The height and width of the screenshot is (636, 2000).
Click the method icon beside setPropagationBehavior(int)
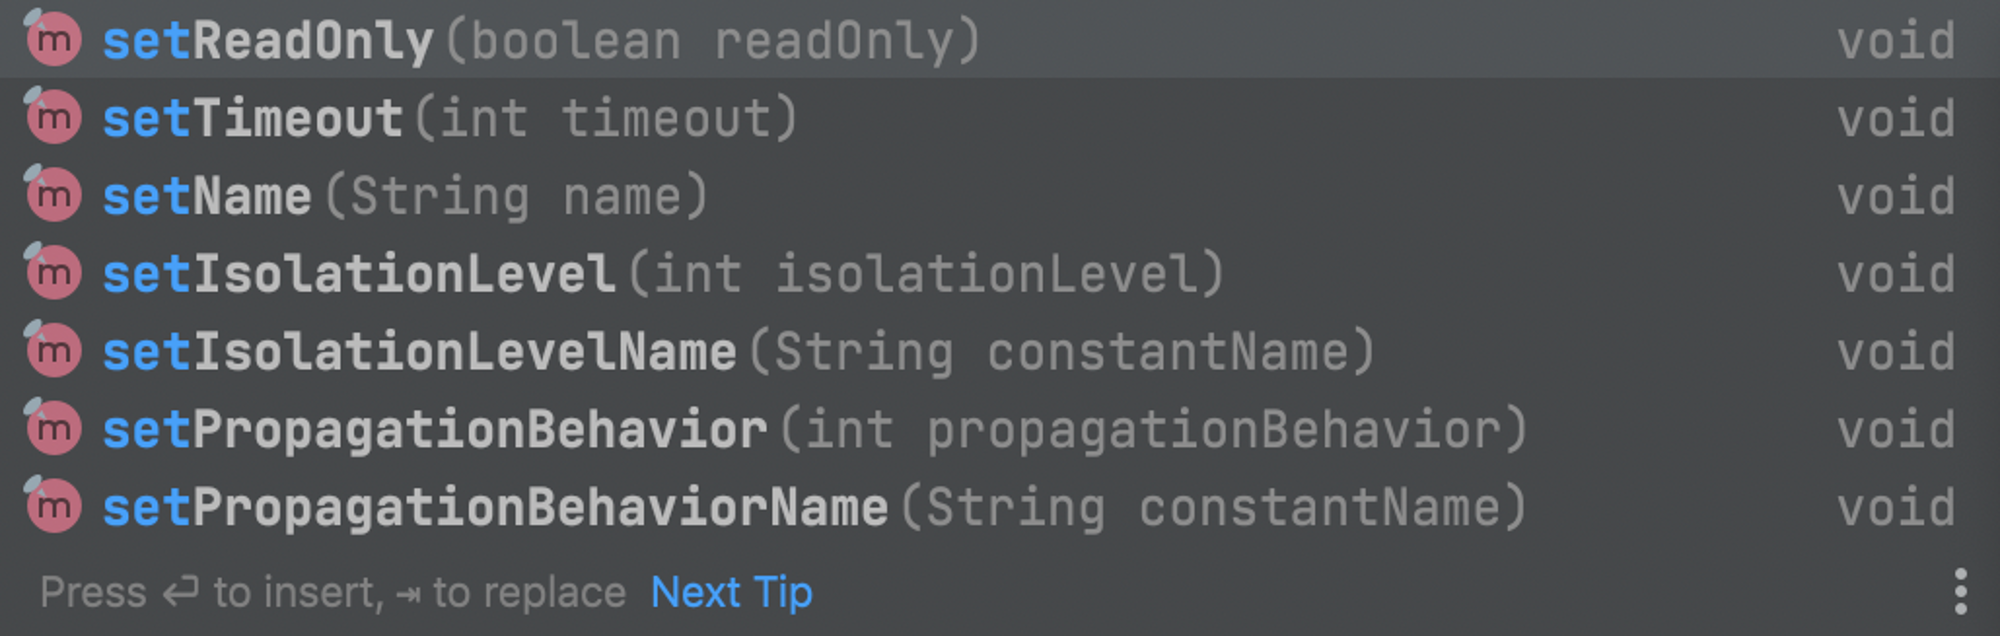click(53, 429)
